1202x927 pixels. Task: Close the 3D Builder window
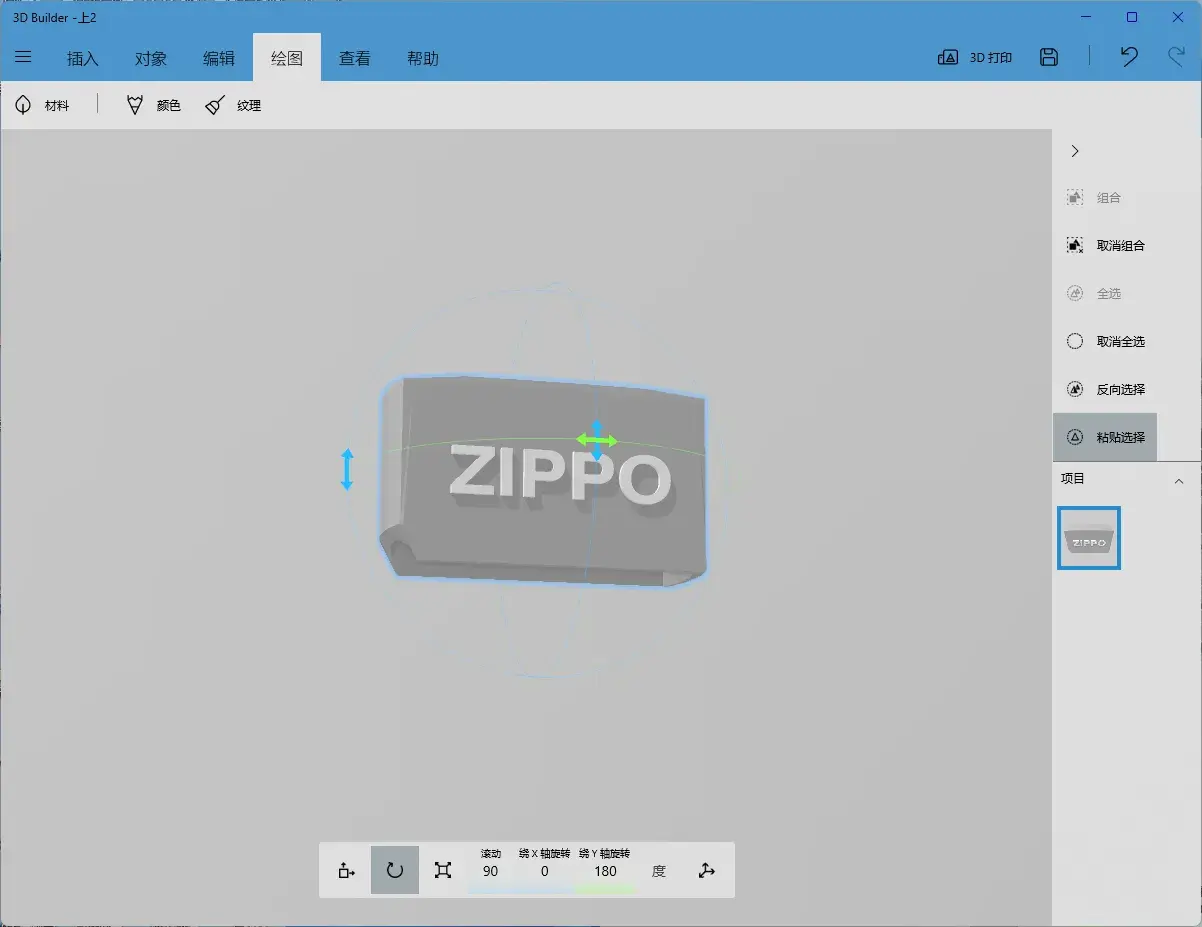(x=1178, y=17)
